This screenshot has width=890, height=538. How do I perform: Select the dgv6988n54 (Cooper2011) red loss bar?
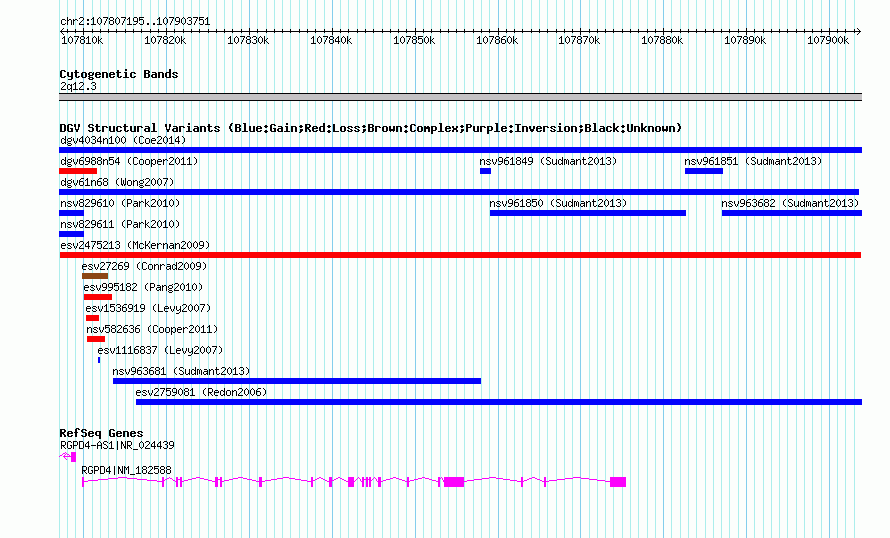(78, 171)
